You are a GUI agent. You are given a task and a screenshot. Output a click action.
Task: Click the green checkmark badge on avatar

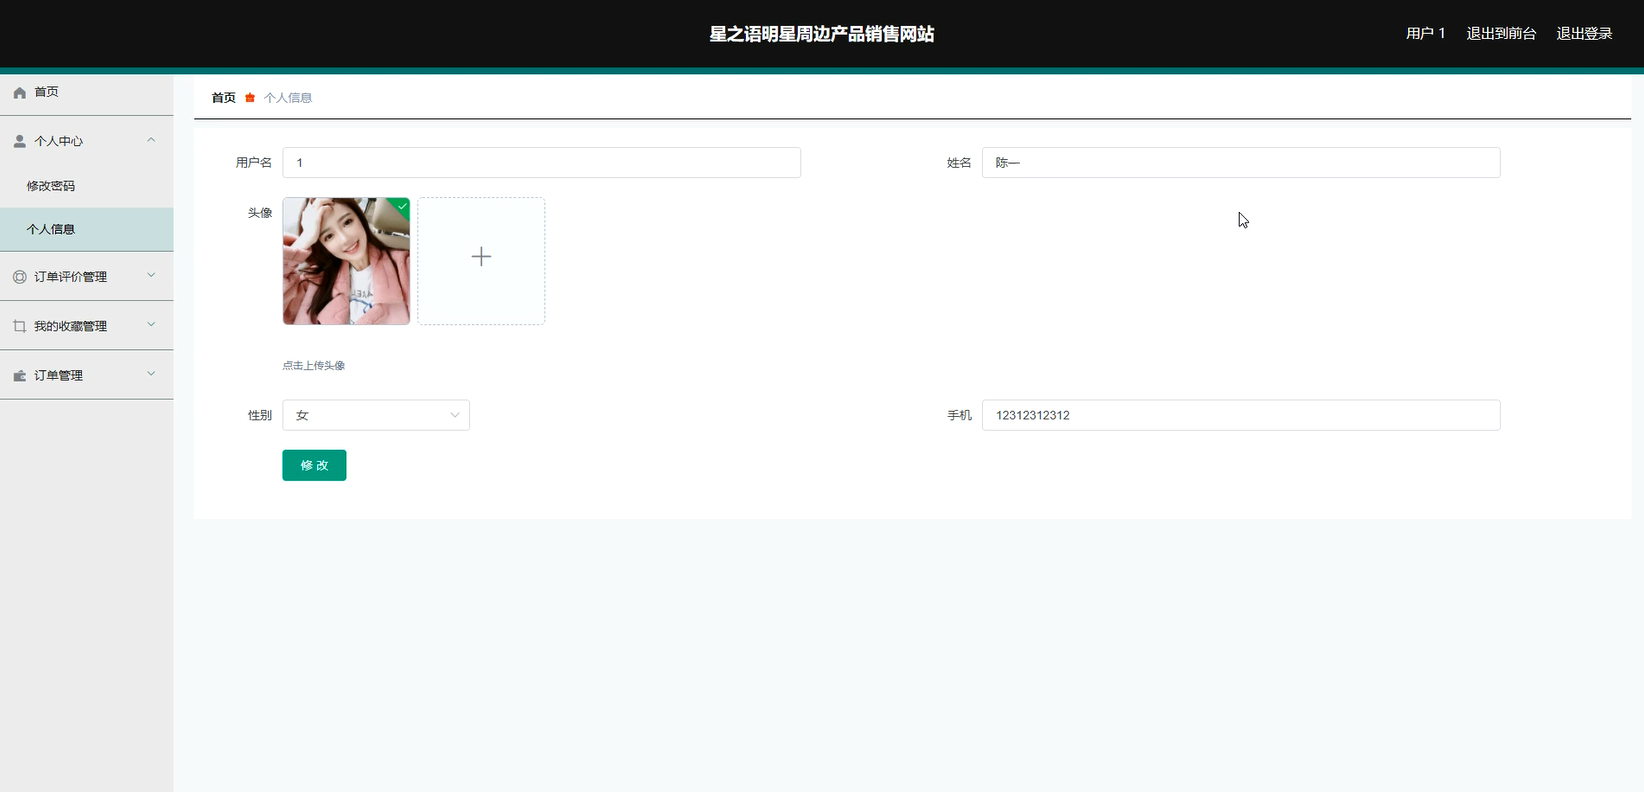[402, 205]
